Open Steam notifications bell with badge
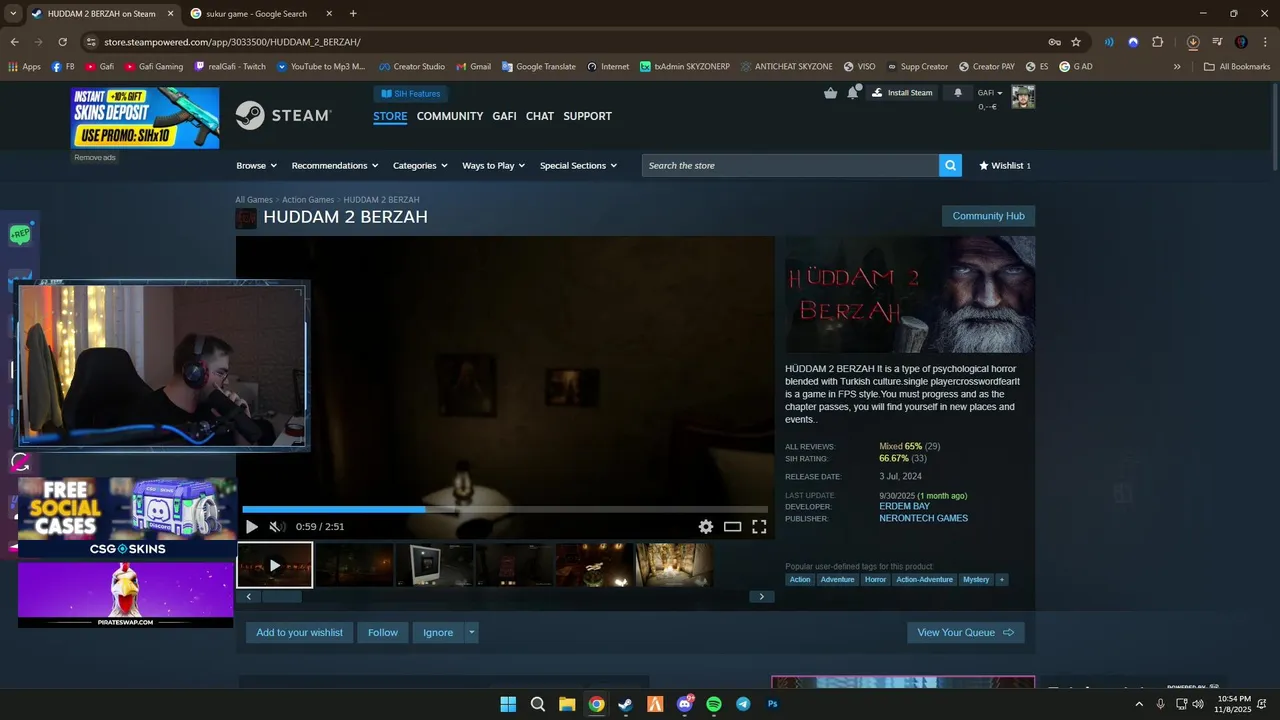The image size is (1280, 720). tap(853, 92)
